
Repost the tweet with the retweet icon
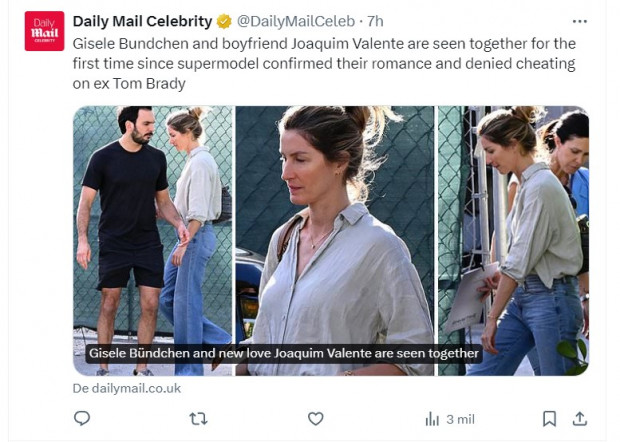(198, 419)
